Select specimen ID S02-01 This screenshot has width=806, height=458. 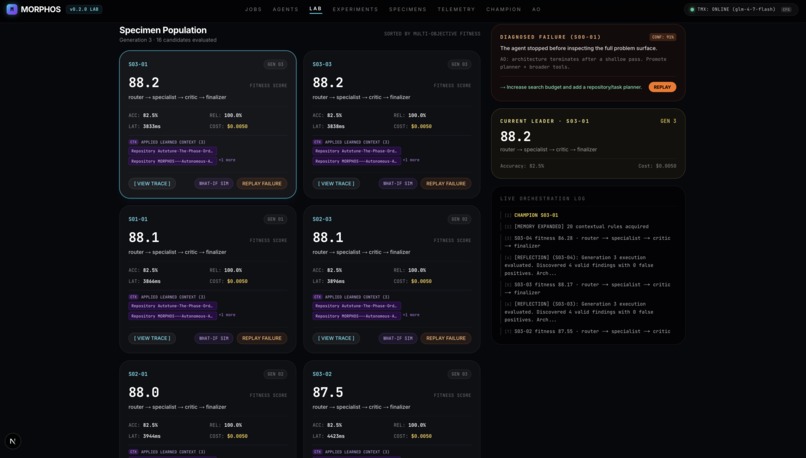[138, 374]
